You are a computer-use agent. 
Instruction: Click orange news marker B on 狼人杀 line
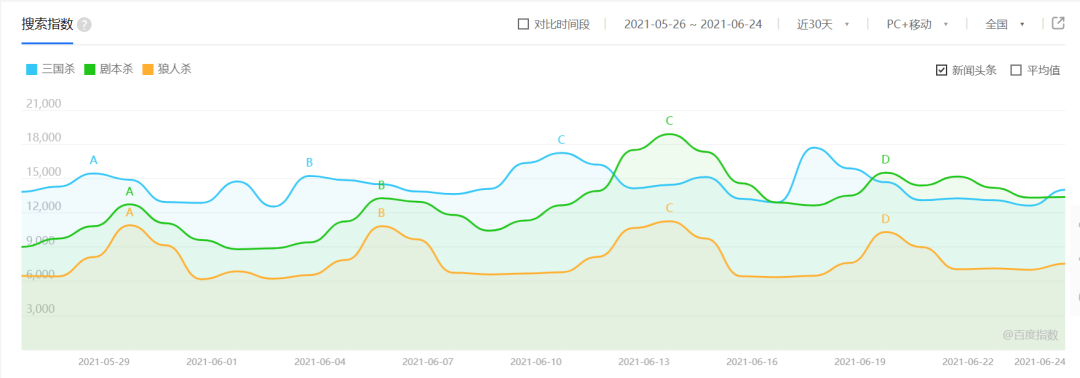point(381,213)
